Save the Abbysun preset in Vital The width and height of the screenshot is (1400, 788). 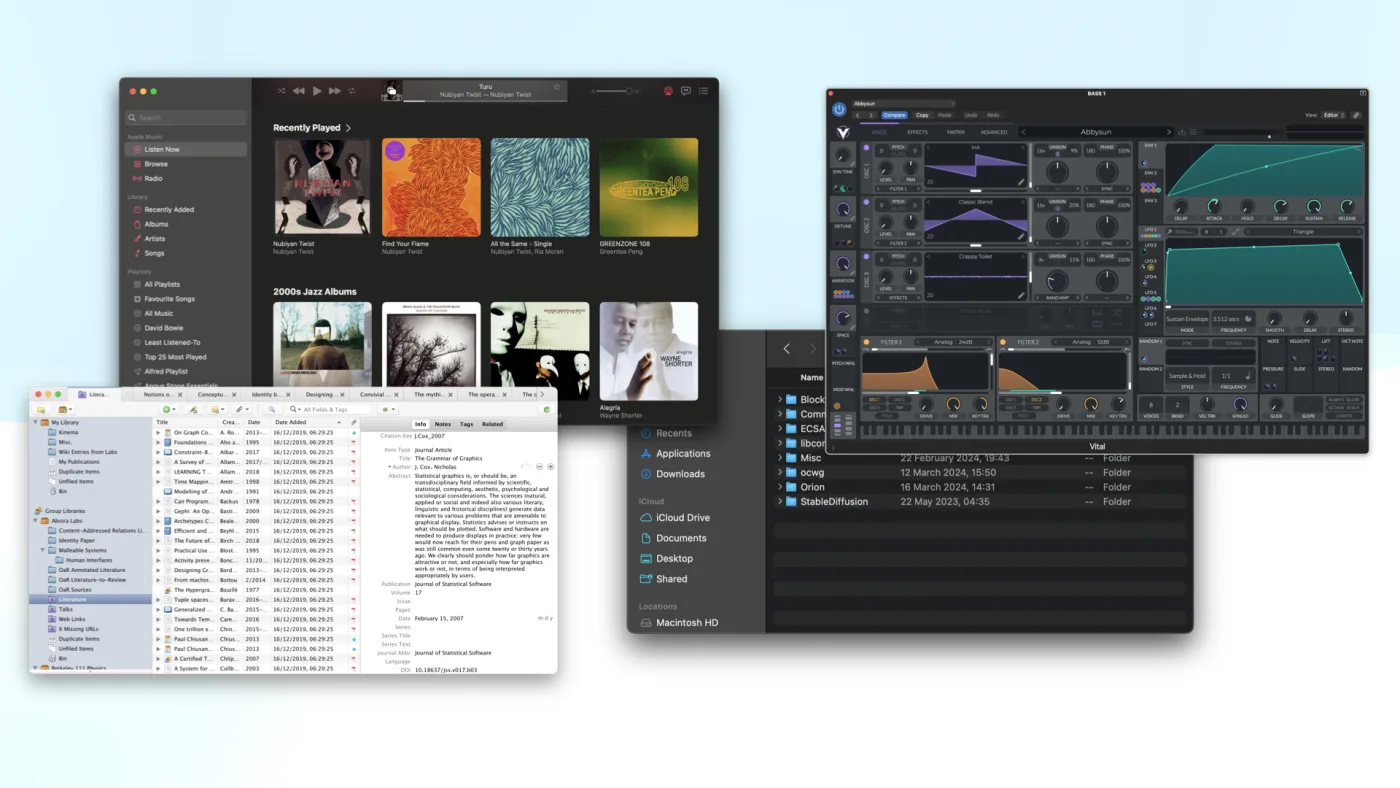(x=1182, y=132)
